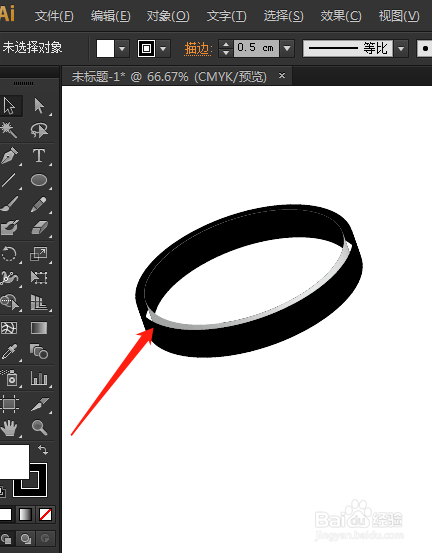Select the Selection tool (black arrow)
The height and width of the screenshot is (553, 432).
(9, 105)
